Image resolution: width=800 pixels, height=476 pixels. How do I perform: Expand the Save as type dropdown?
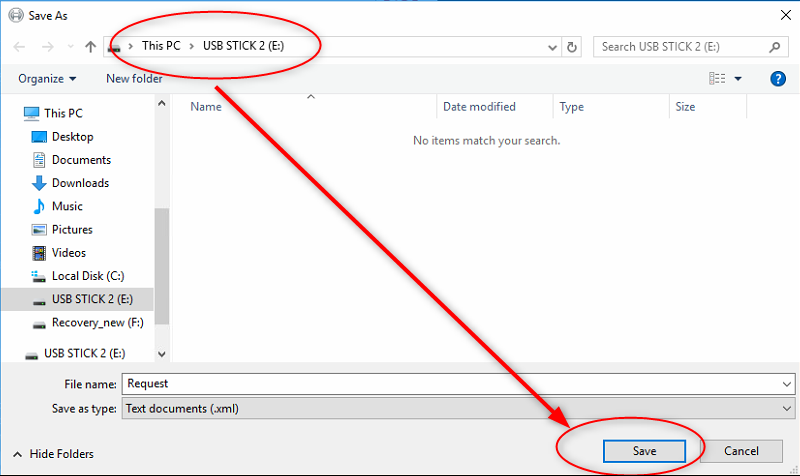[787, 408]
